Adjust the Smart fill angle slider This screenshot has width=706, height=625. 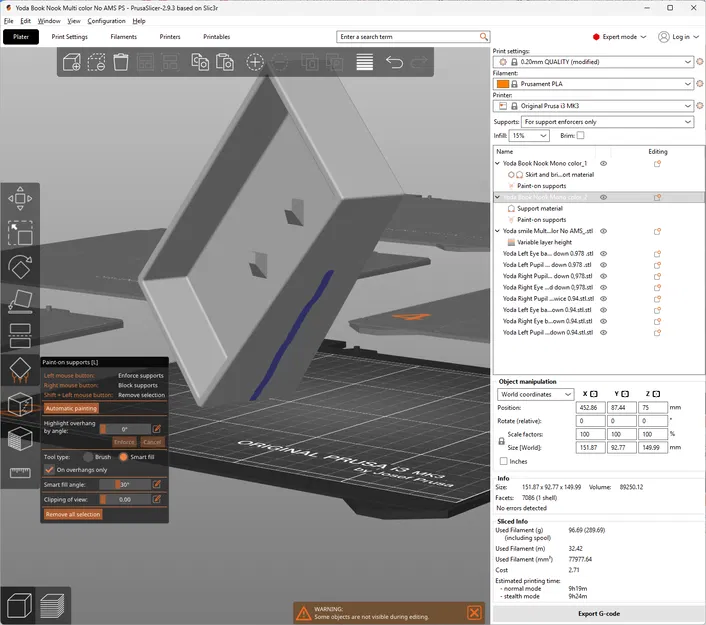125,485
